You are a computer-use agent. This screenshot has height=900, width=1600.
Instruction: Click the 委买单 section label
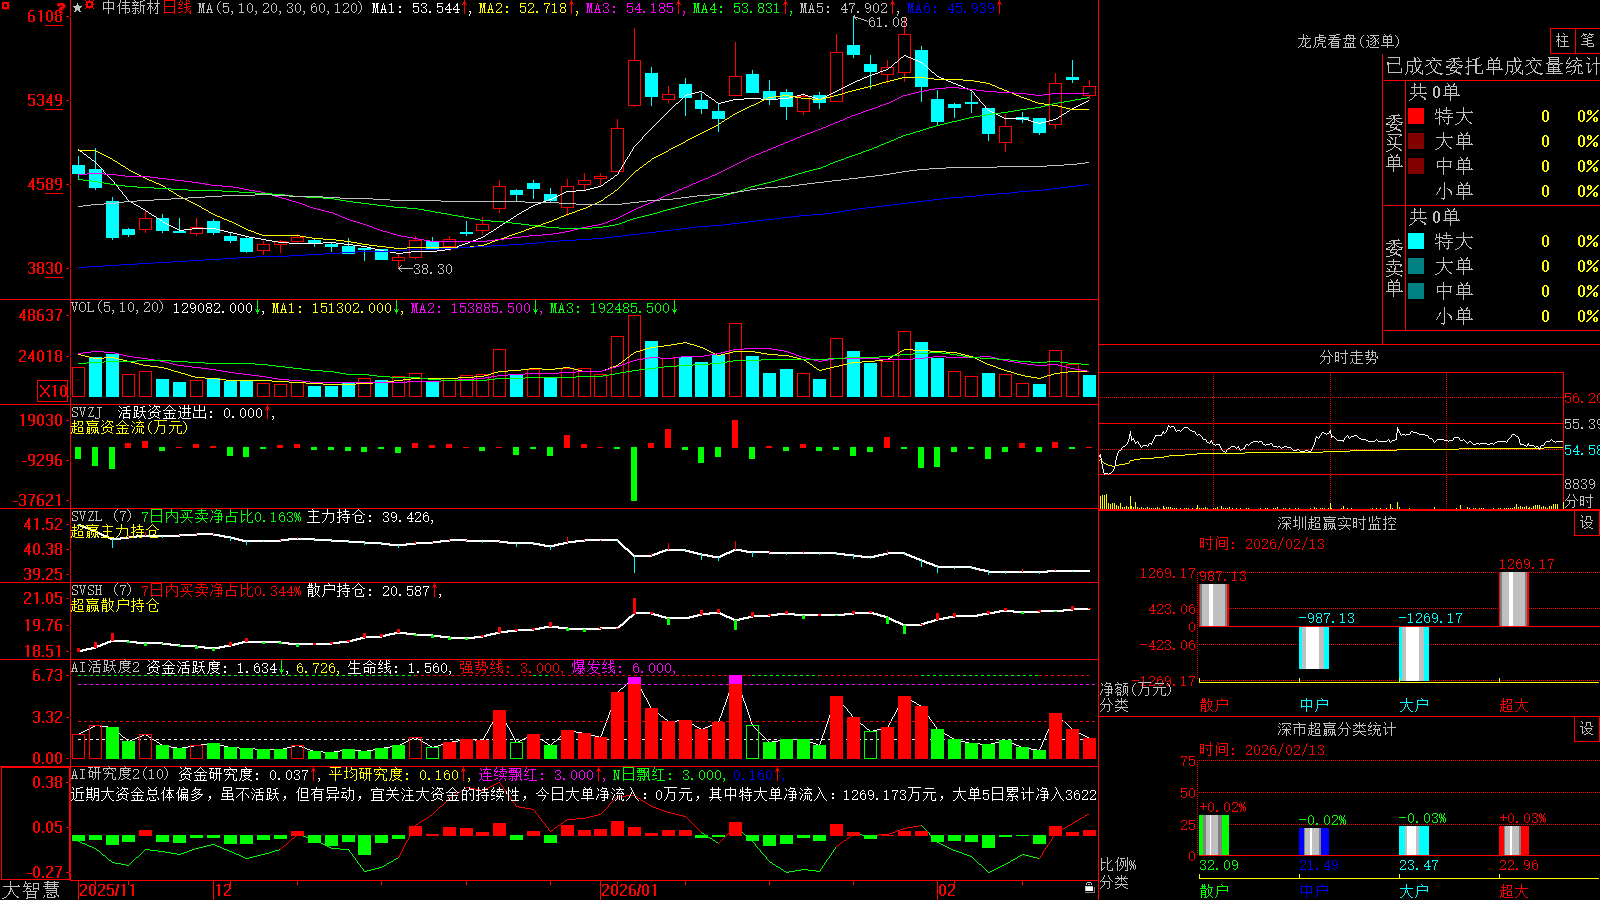pyautogui.click(x=1394, y=143)
